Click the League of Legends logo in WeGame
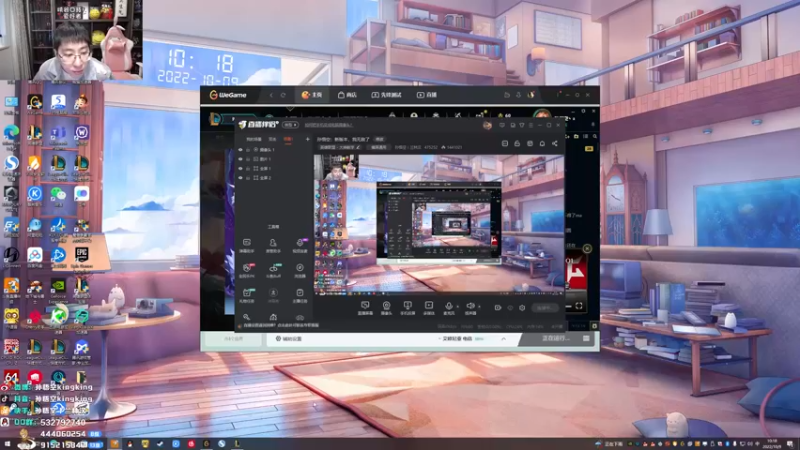The width and height of the screenshot is (800, 450). (x=215, y=119)
